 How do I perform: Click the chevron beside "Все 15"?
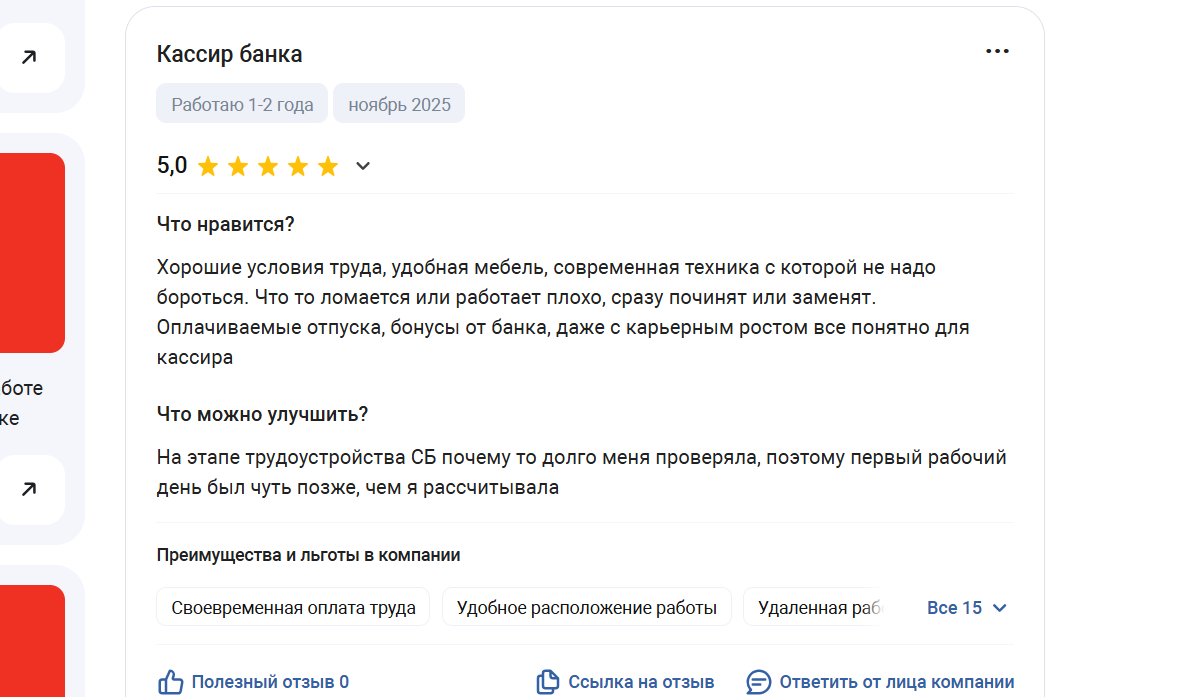[1000, 608]
